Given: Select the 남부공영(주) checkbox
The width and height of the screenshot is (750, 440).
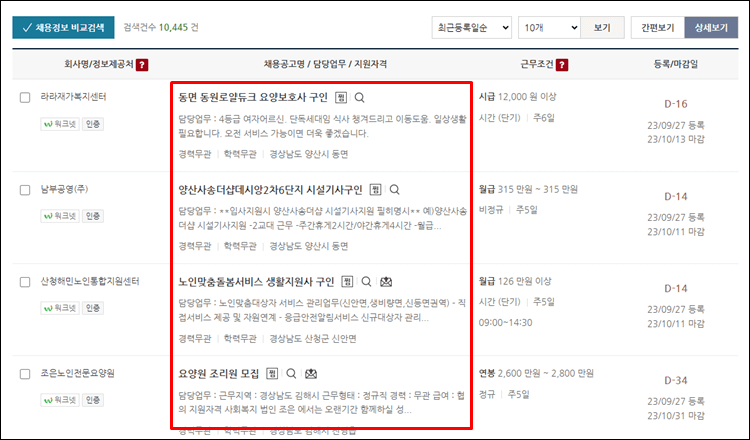Looking at the screenshot, I should (x=26, y=189).
